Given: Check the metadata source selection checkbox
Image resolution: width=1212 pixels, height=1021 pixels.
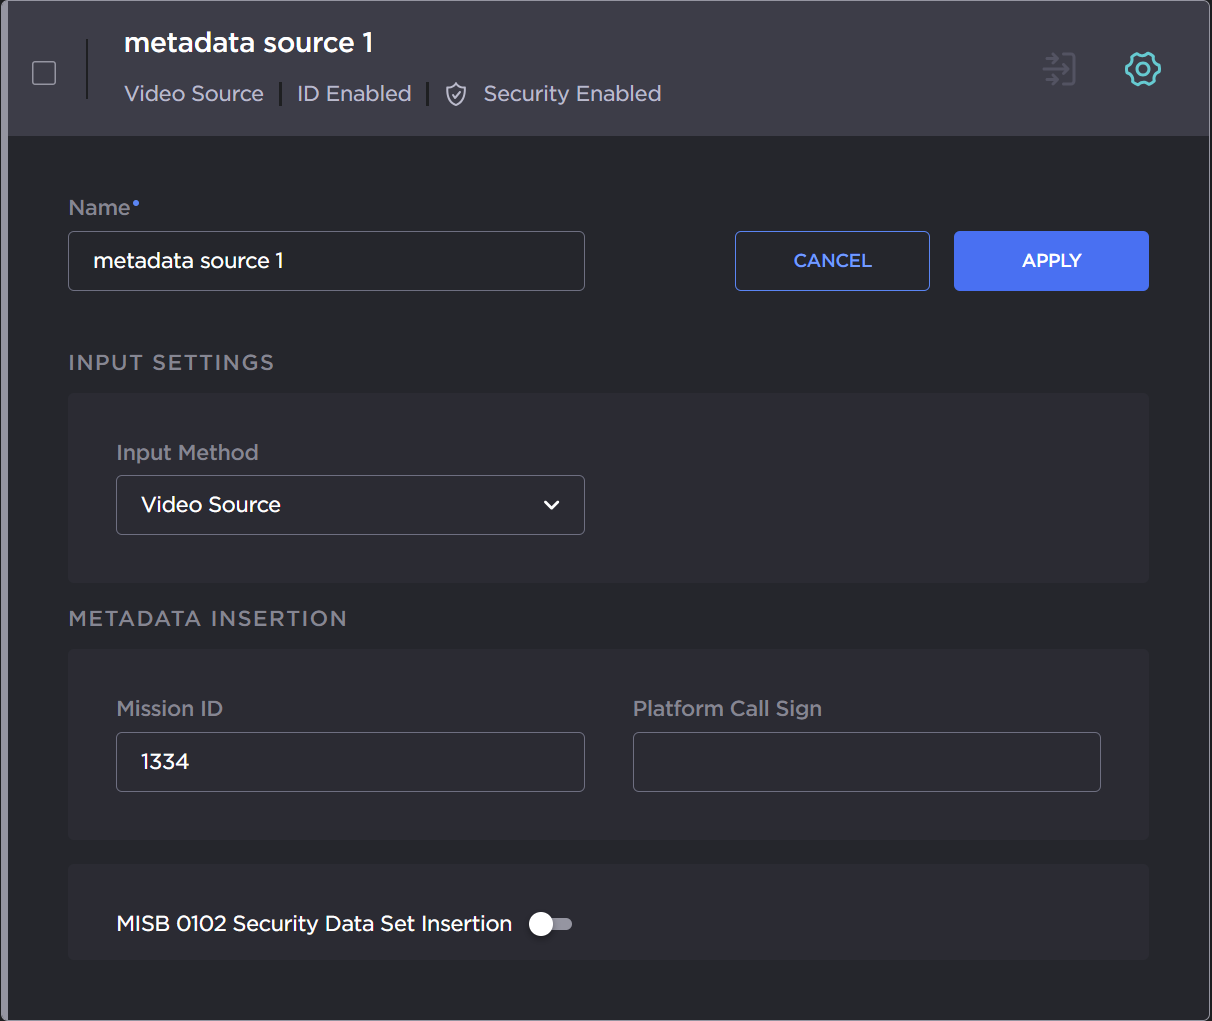Looking at the screenshot, I should 44,72.
